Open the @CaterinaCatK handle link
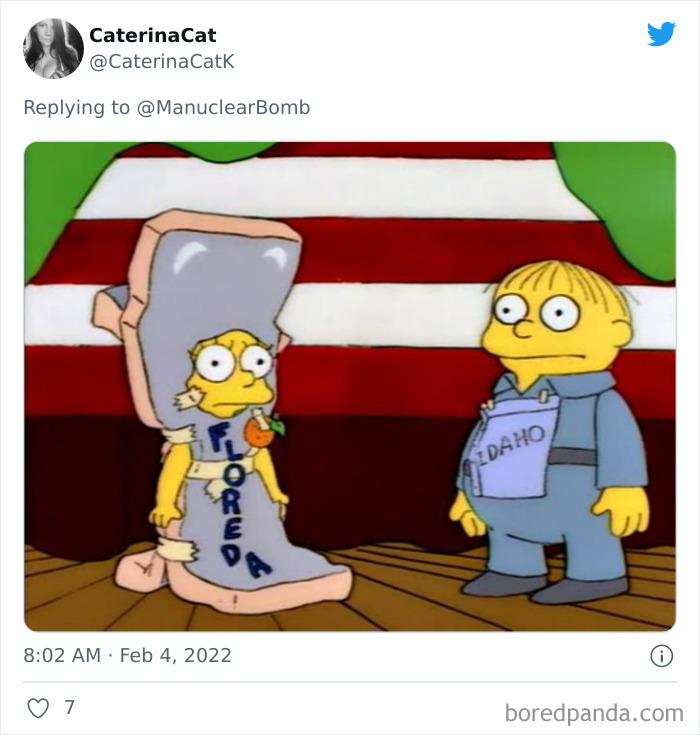 pos(162,61)
